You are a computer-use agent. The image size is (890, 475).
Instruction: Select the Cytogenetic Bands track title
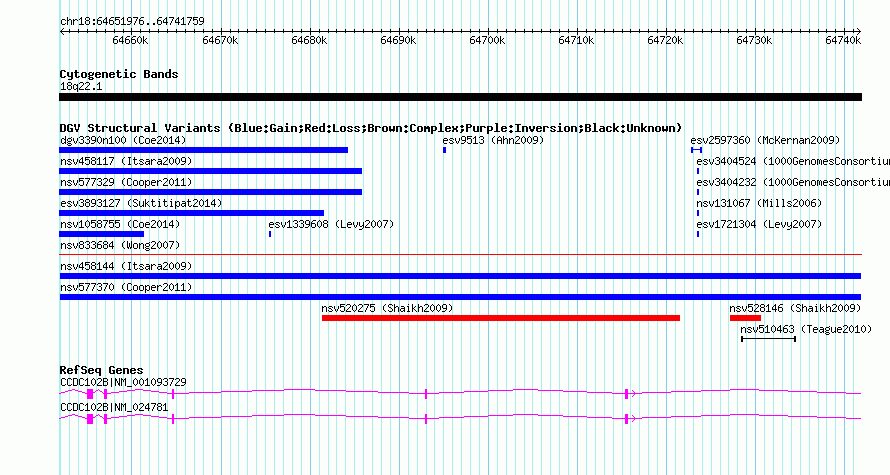(x=119, y=74)
